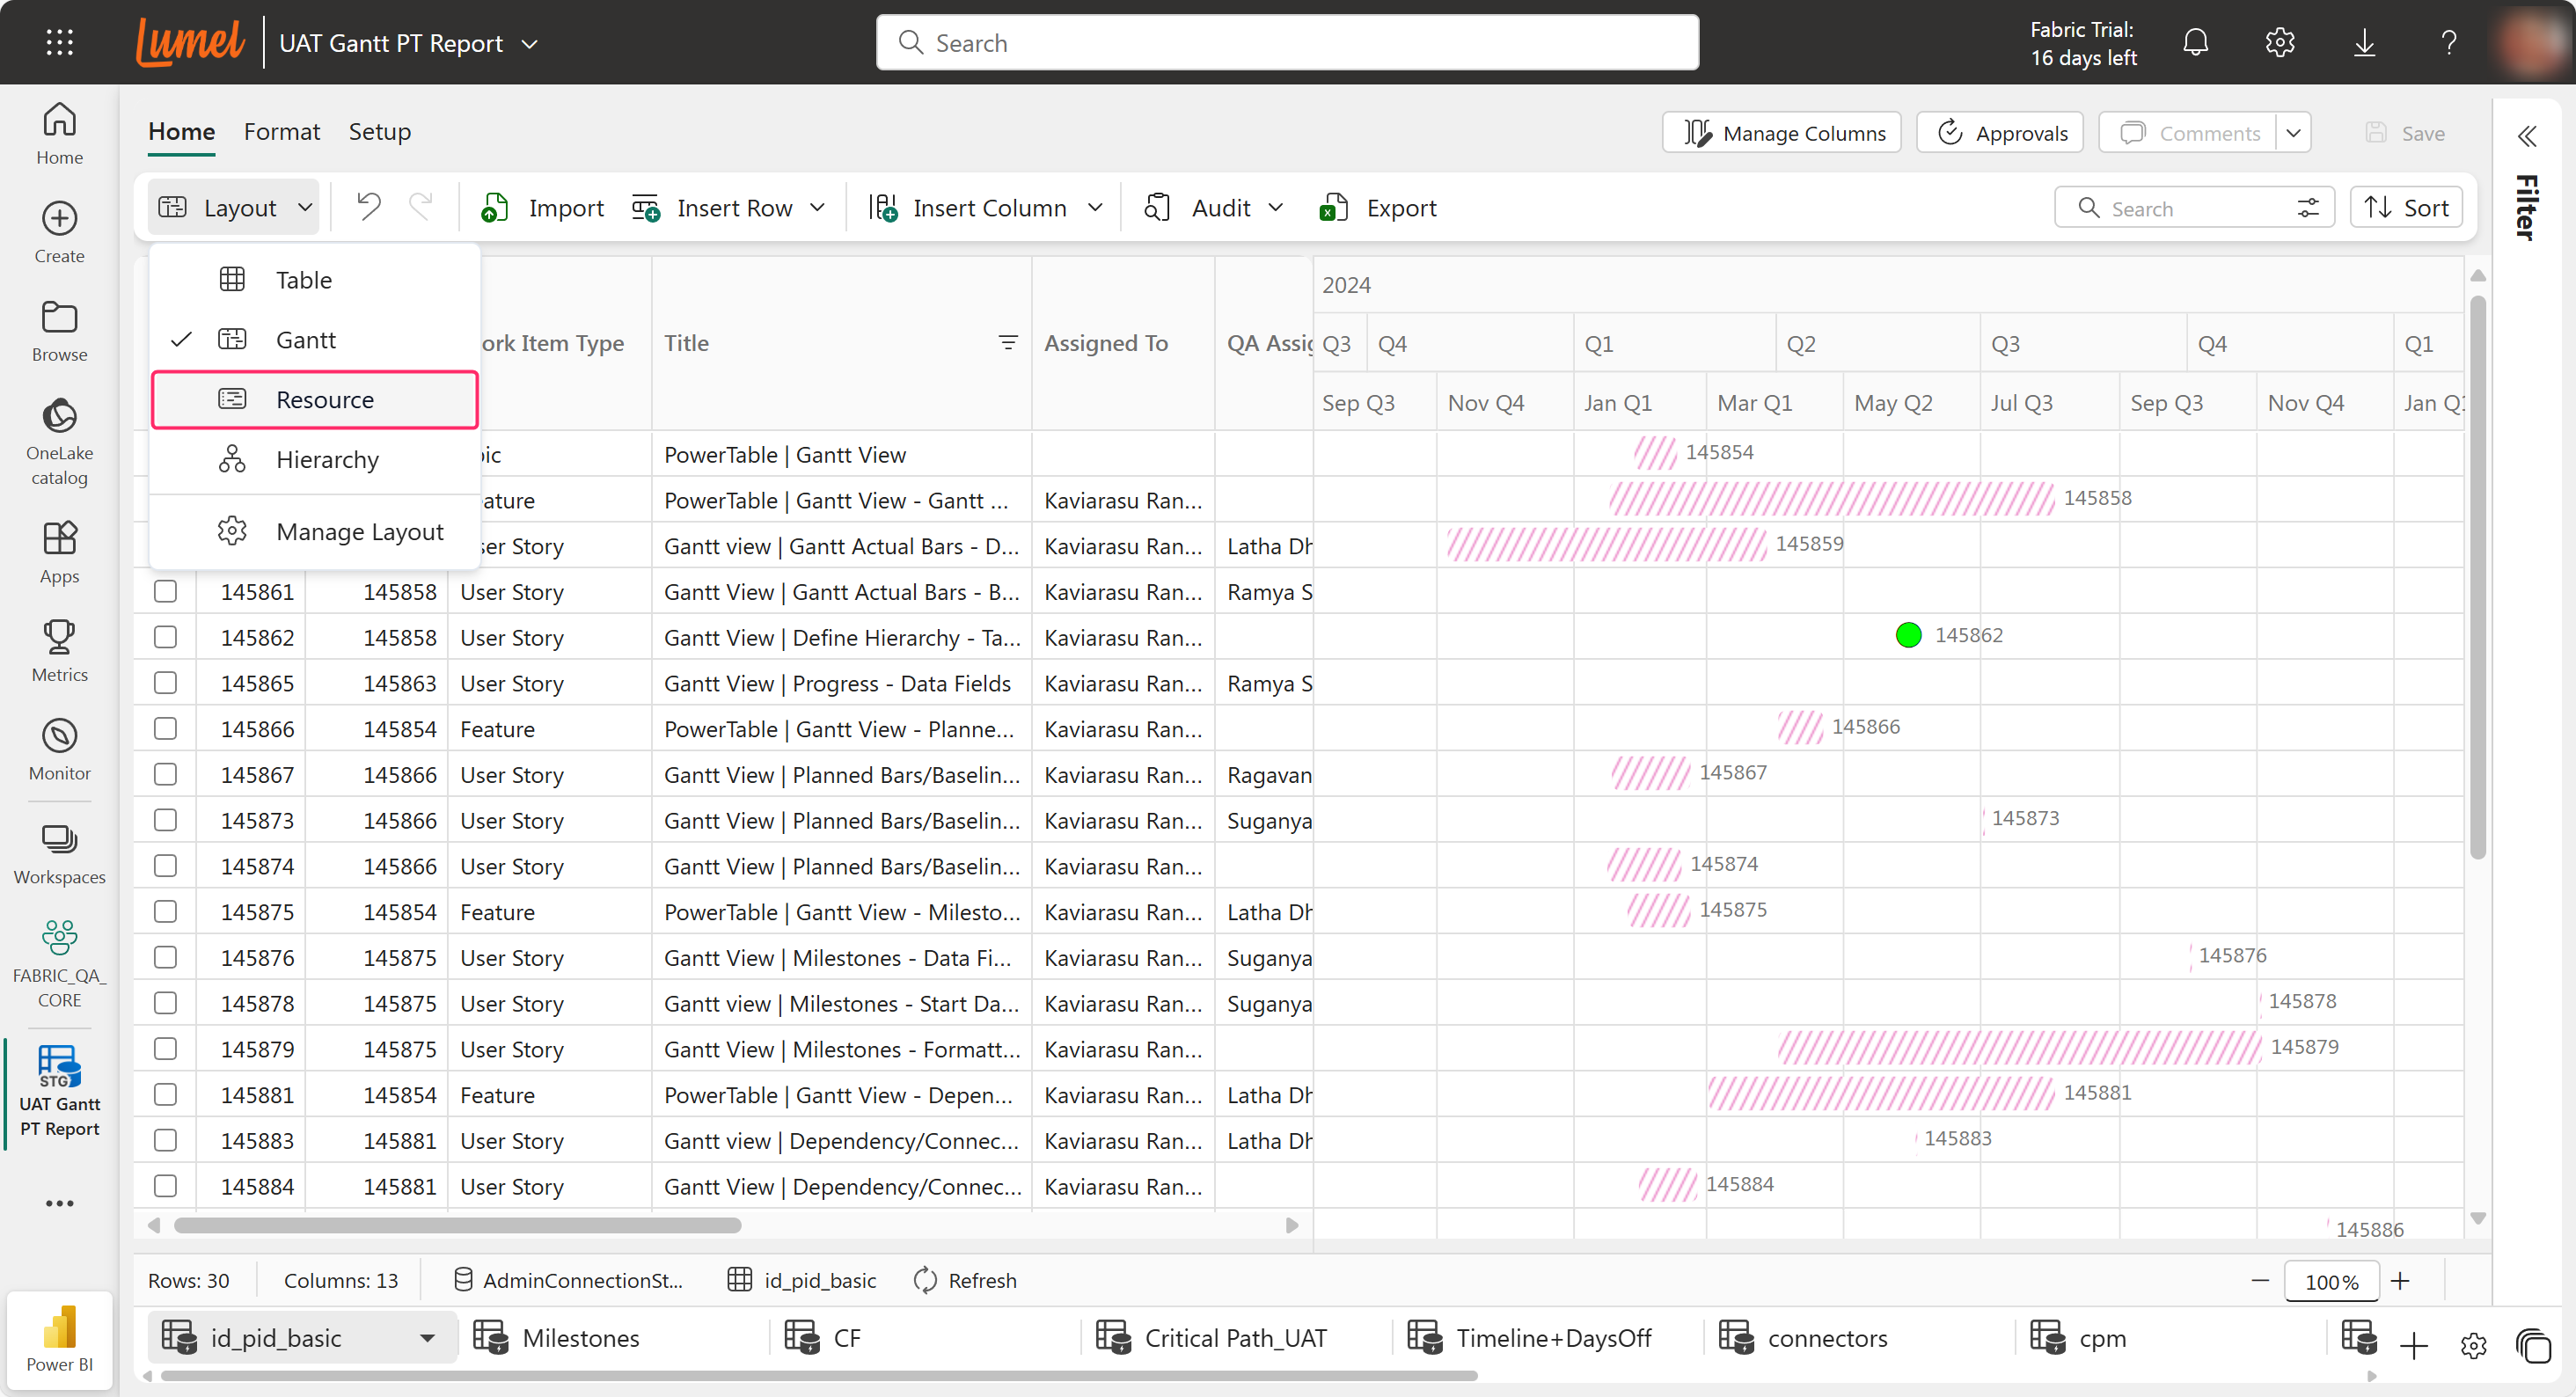2576x1397 pixels.
Task: Click the green milestone dot 145862
Action: [1908, 635]
